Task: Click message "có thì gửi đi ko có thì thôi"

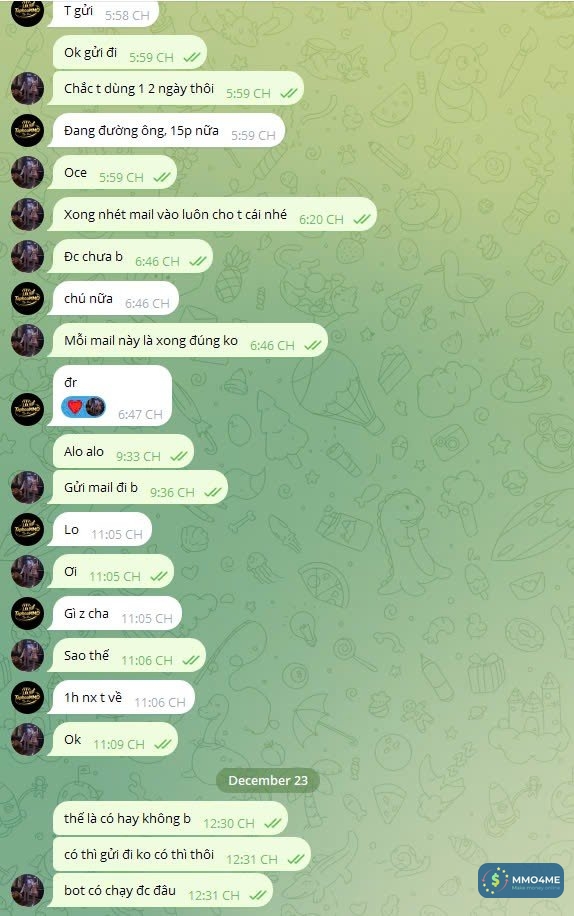Action: pyautogui.click(x=182, y=854)
